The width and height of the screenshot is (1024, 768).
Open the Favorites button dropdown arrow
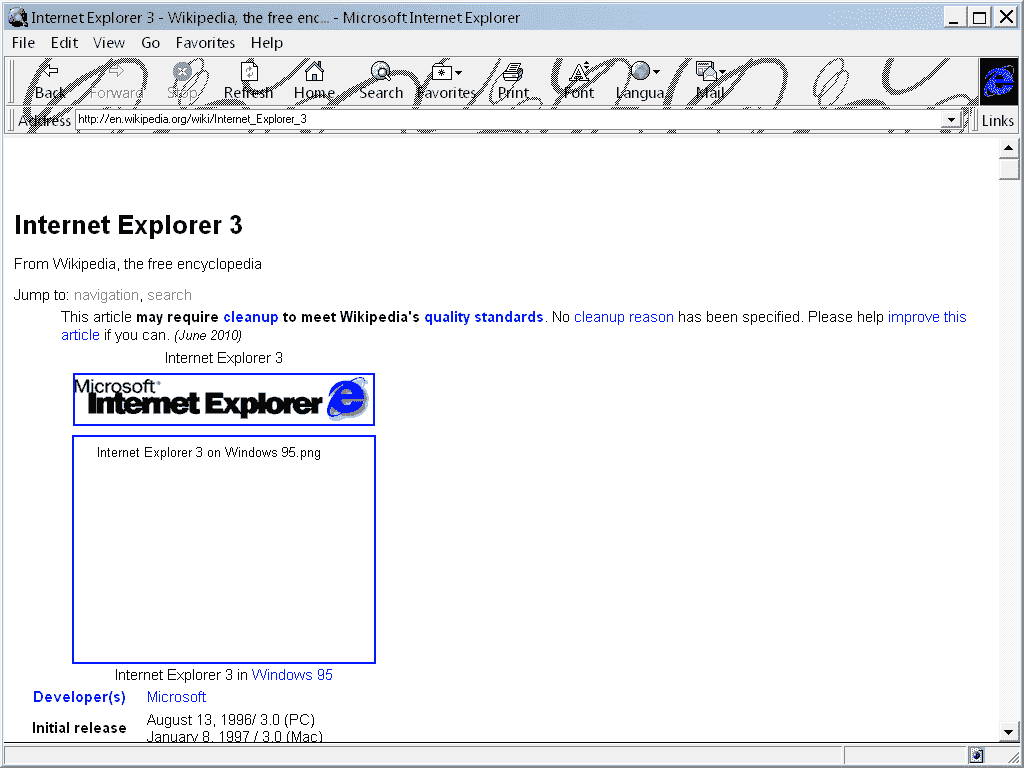point(458,72)
